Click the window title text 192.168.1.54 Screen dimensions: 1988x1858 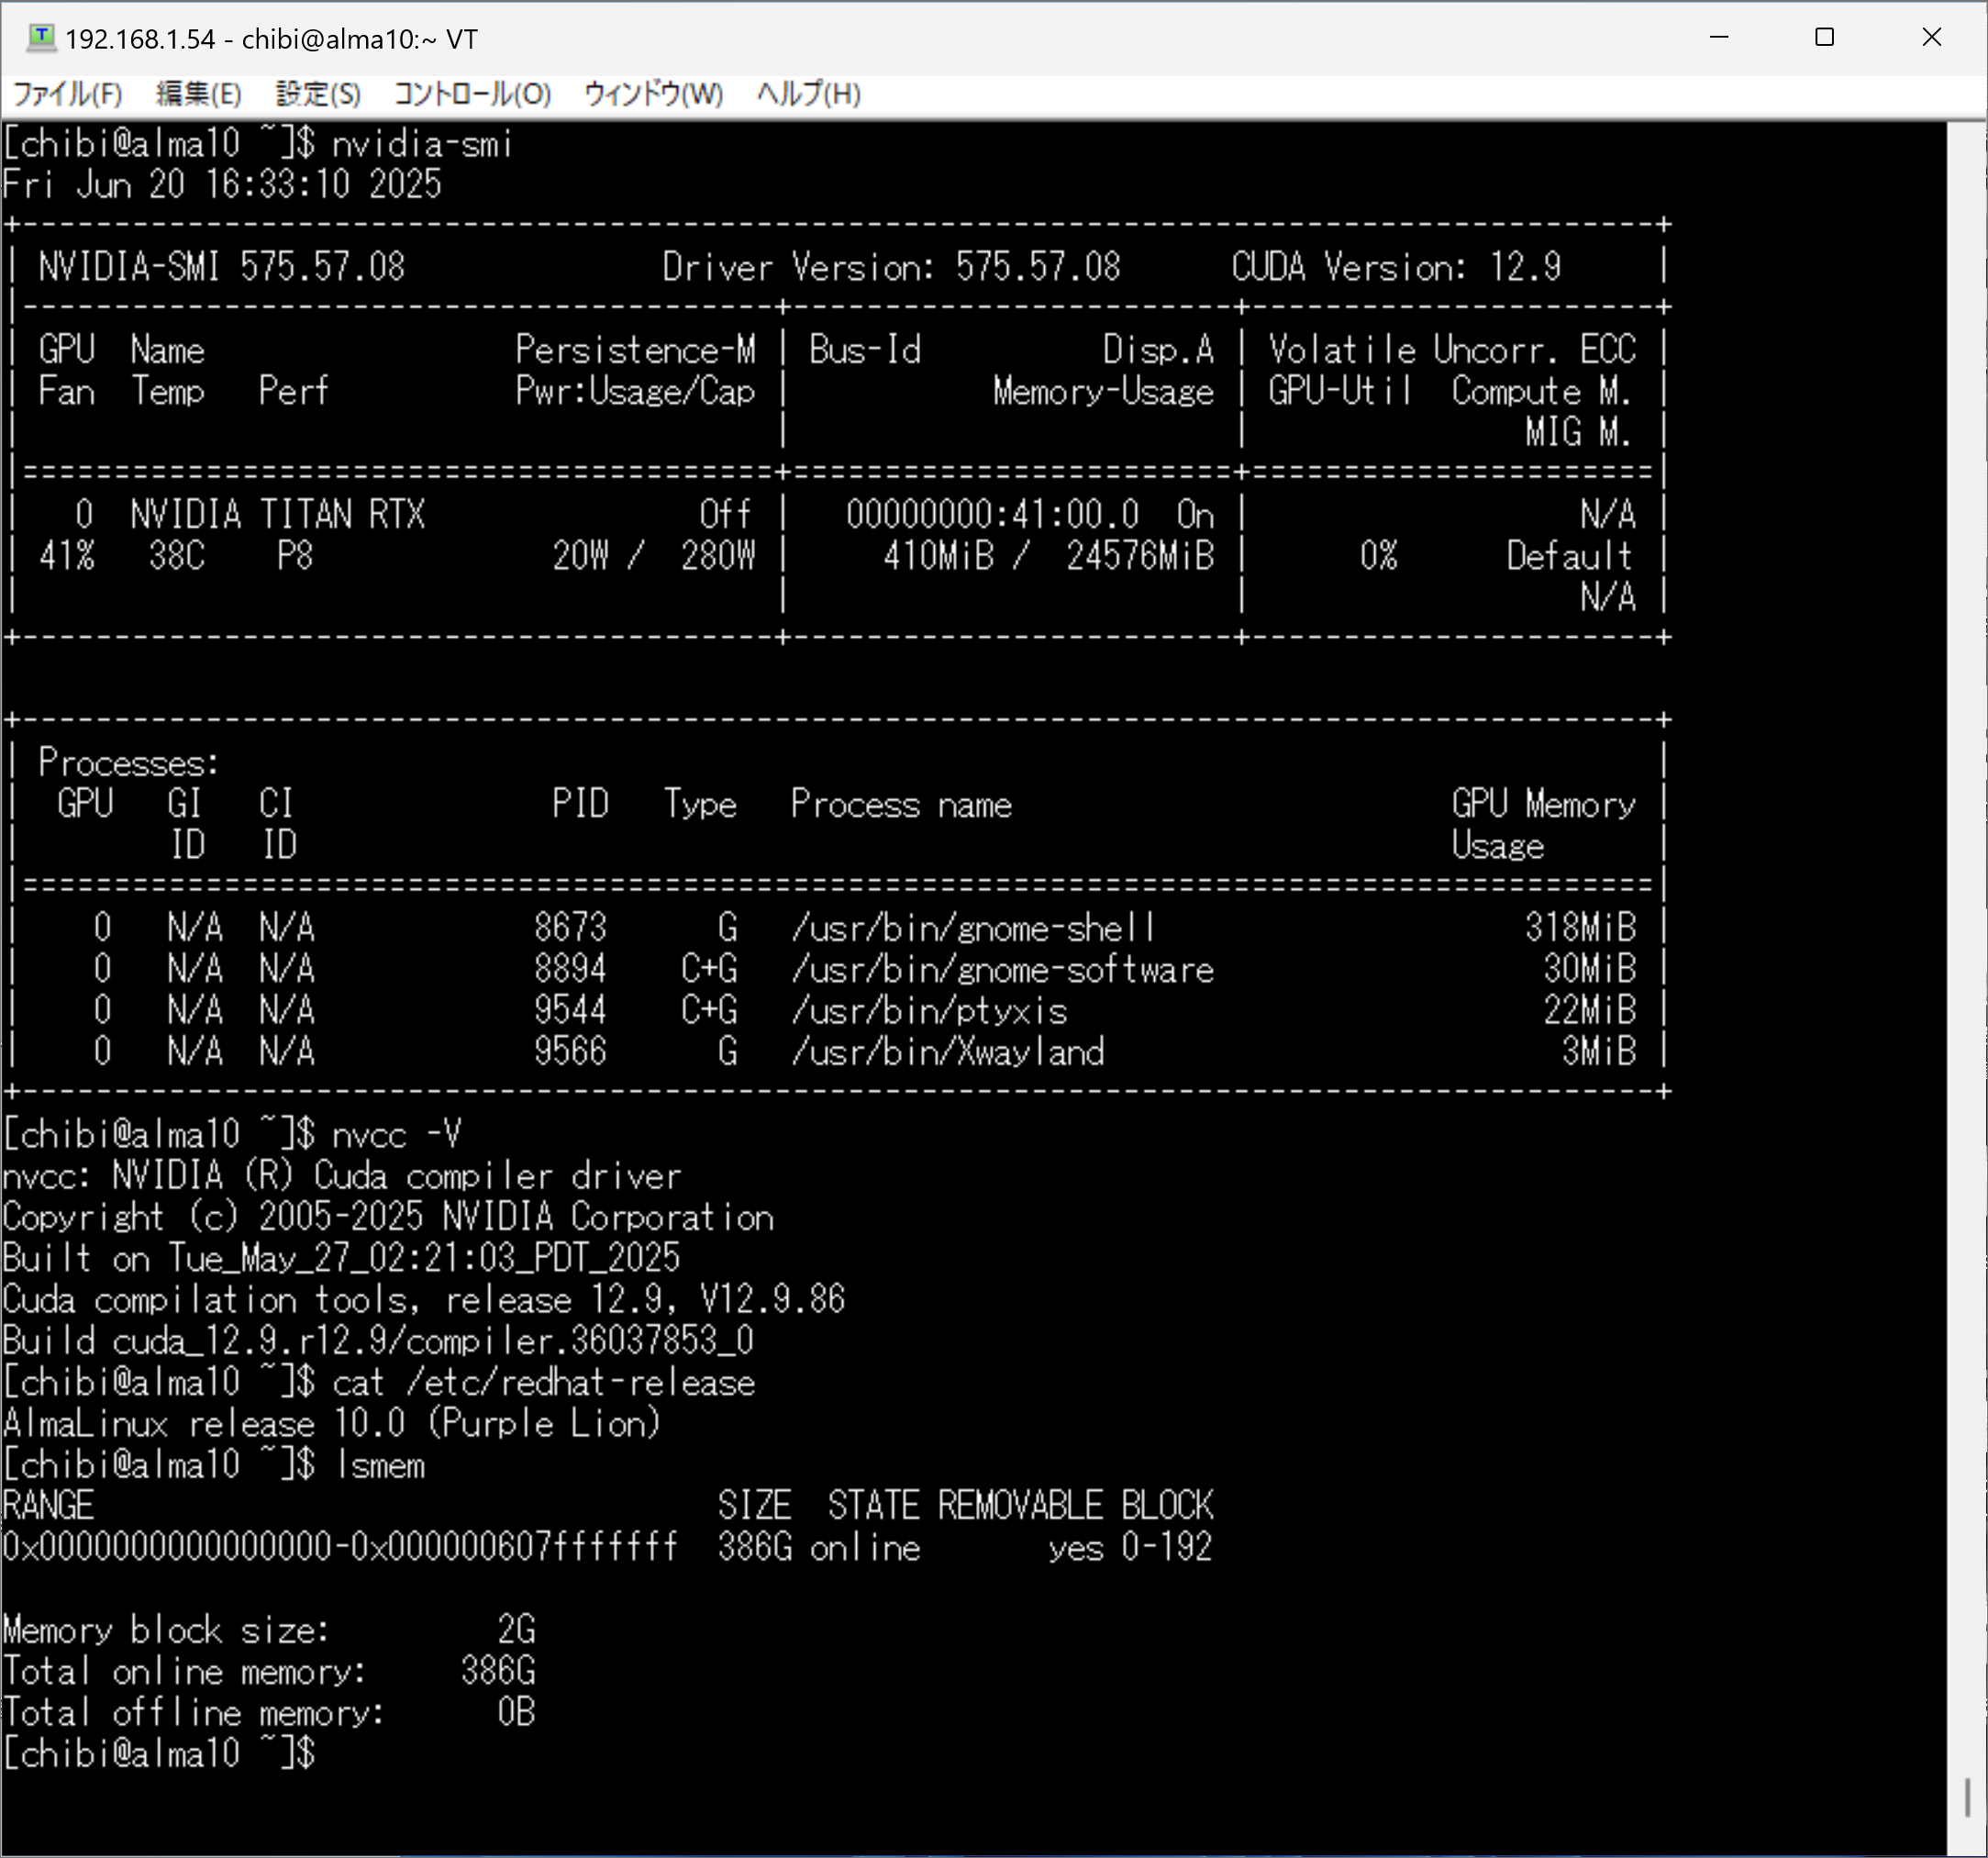point(140,39)
